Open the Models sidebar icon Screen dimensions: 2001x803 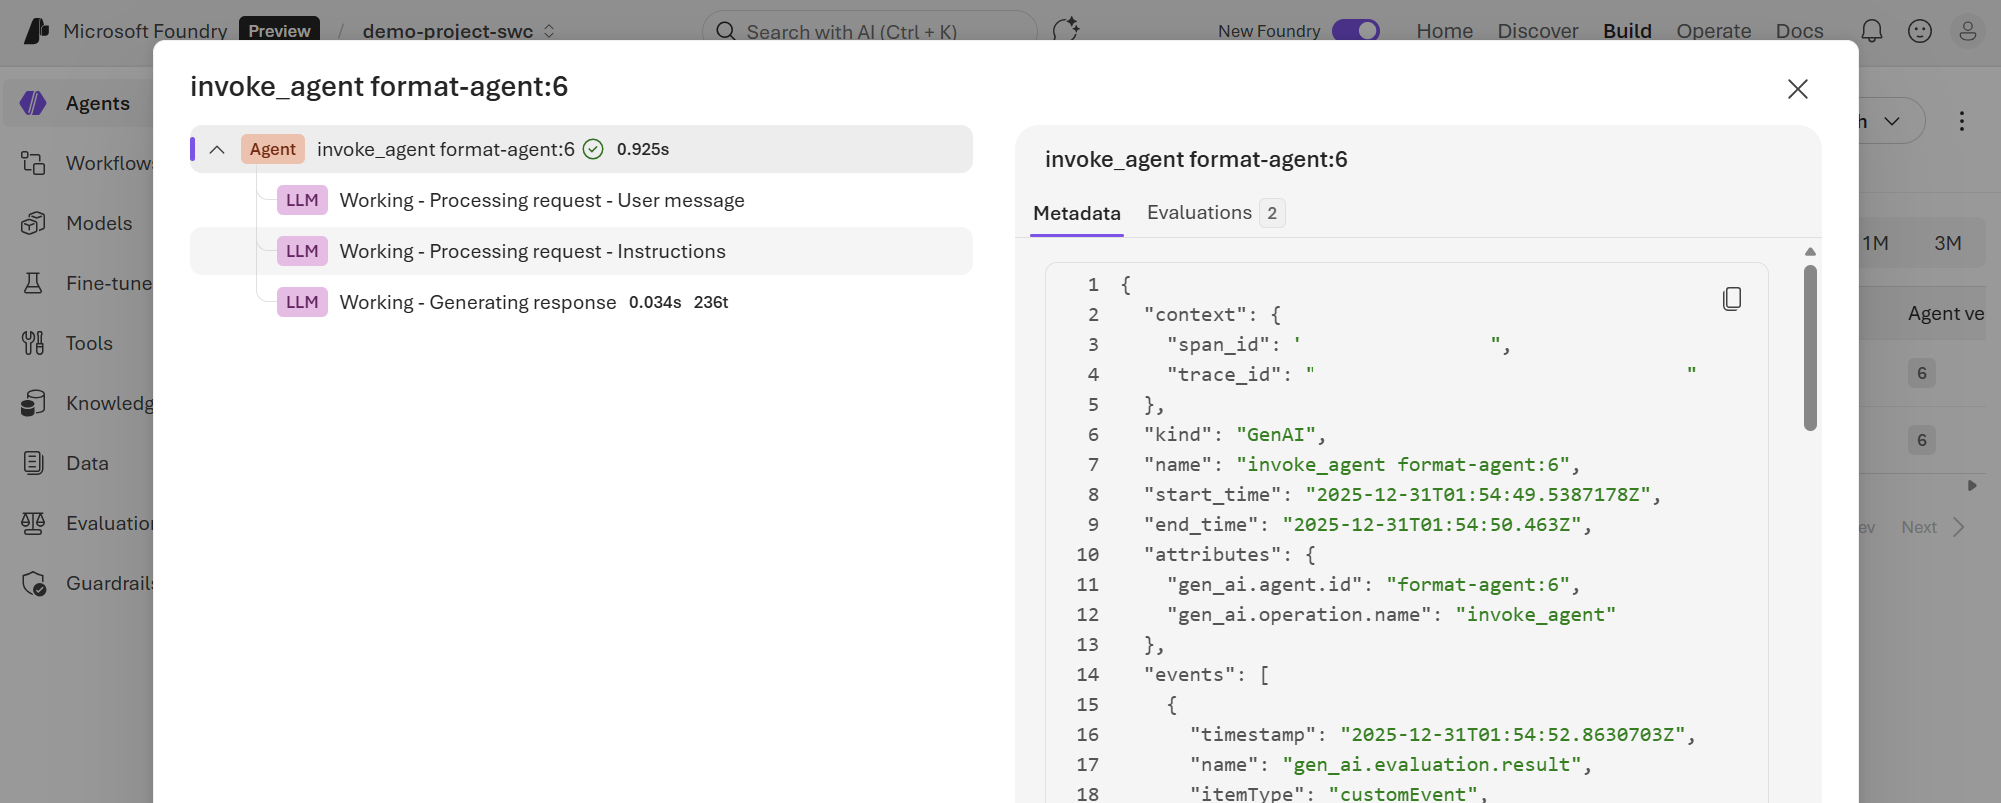[33, 223]
